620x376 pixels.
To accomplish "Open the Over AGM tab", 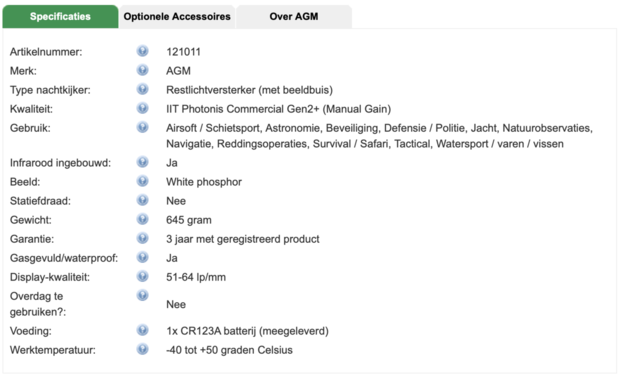I will click(x=294, y=17).
